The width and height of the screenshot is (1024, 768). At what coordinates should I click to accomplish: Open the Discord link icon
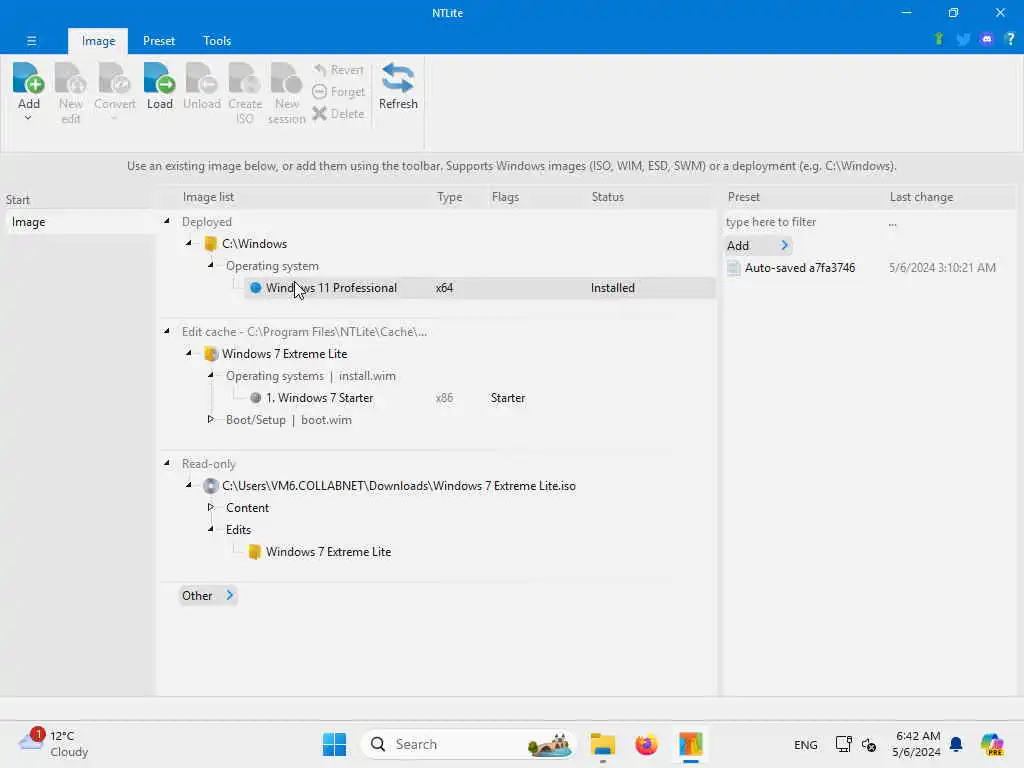[987, 39]
